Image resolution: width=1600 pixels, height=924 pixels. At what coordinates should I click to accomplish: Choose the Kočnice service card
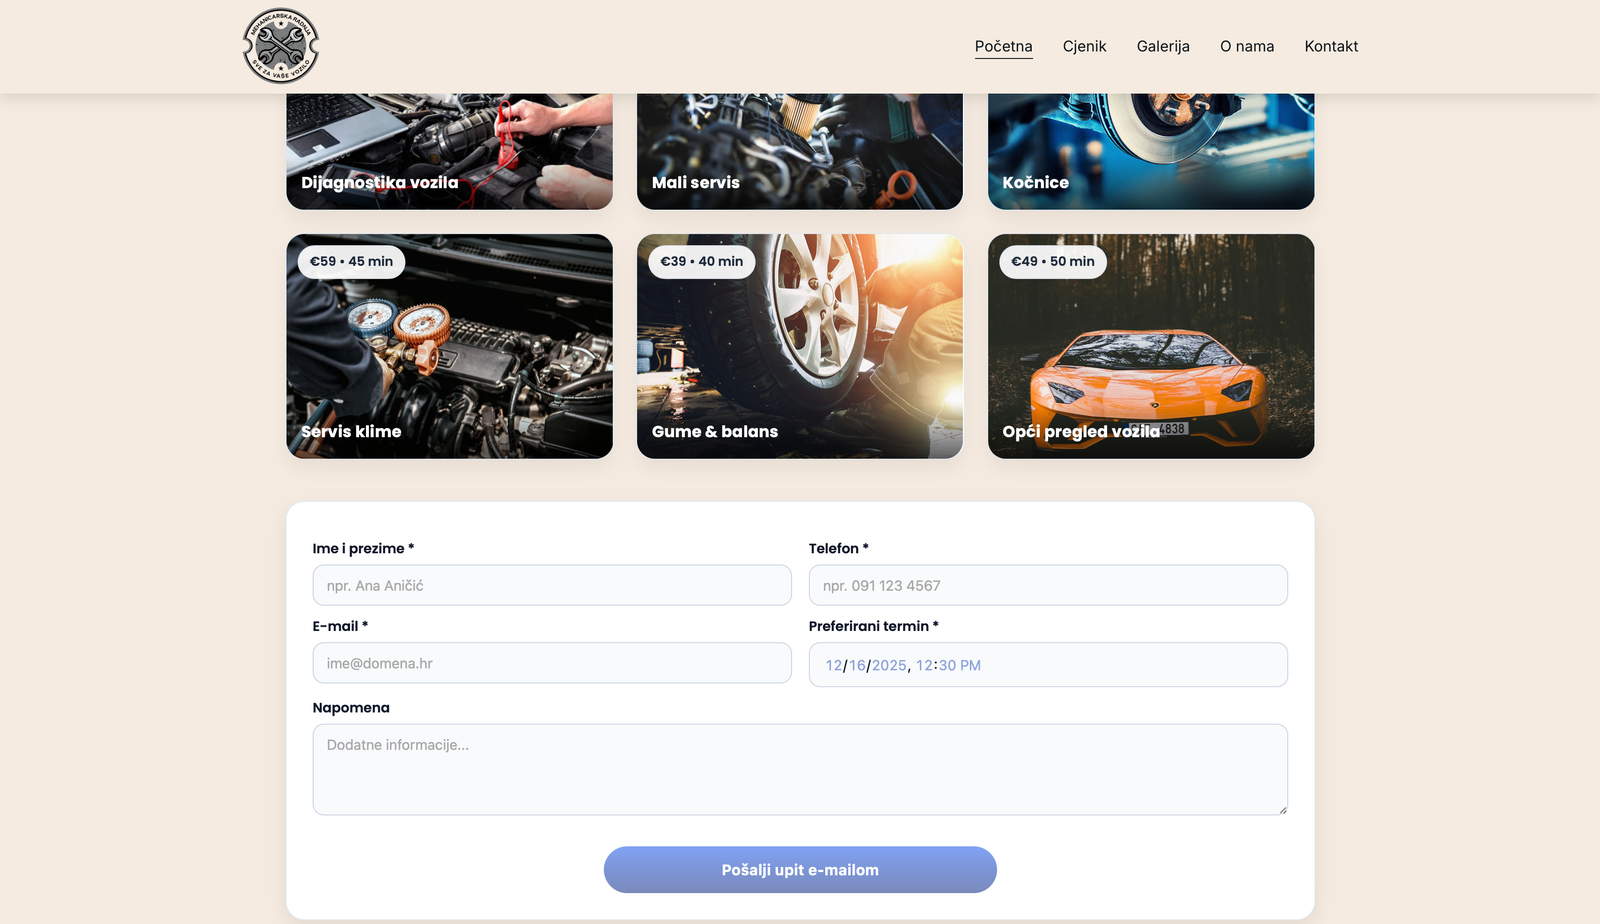pos(1150,150)
